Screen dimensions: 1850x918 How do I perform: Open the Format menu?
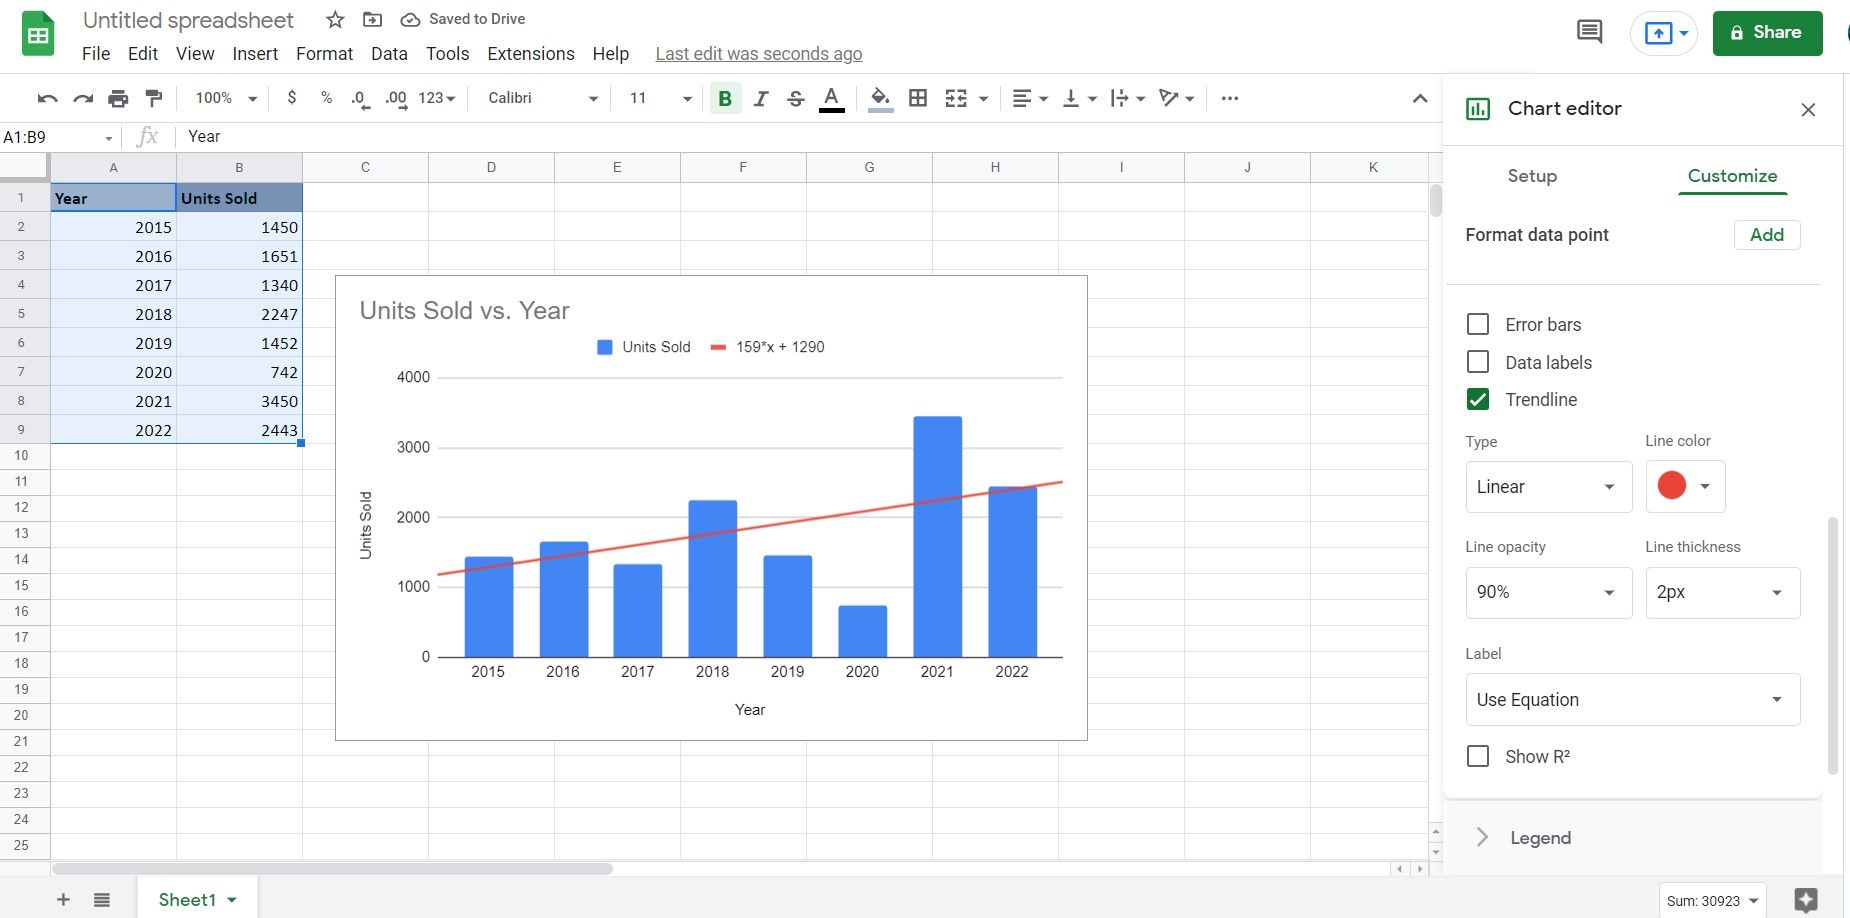coord(324,54)
